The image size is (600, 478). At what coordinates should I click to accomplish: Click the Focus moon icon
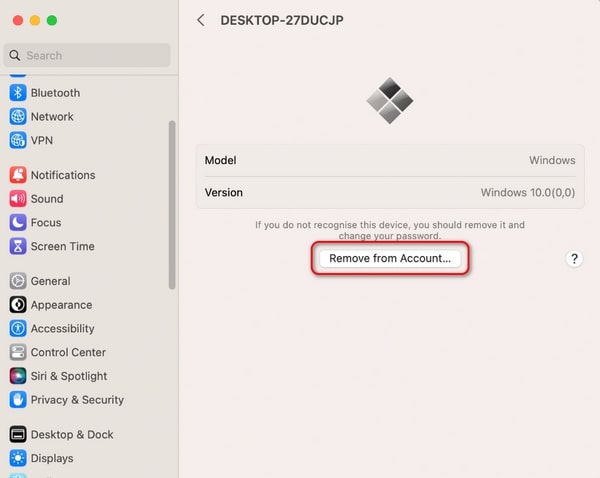click(x=18, y=222)
